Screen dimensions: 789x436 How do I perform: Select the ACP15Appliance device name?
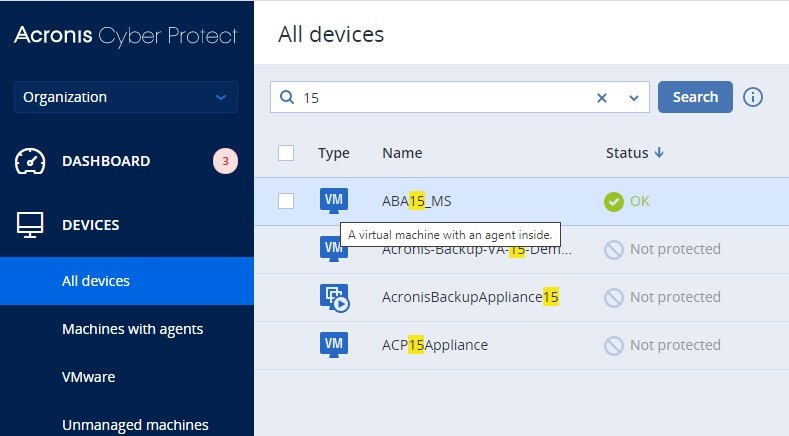[435, 345]
